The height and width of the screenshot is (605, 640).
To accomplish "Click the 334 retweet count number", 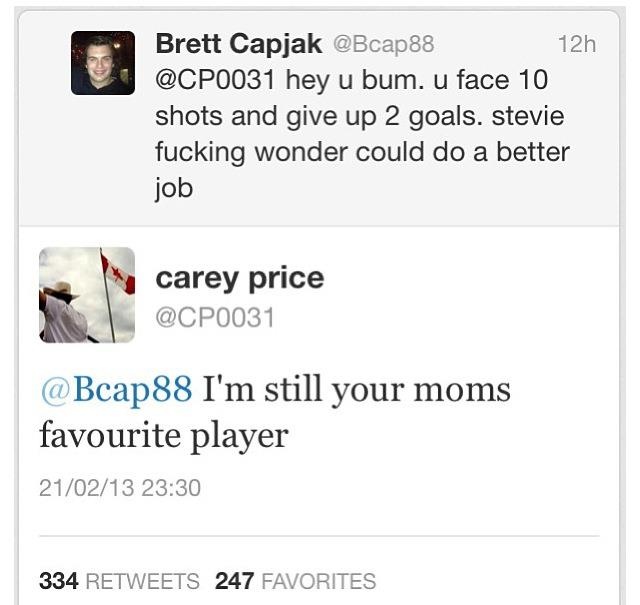I will [59, 580].
